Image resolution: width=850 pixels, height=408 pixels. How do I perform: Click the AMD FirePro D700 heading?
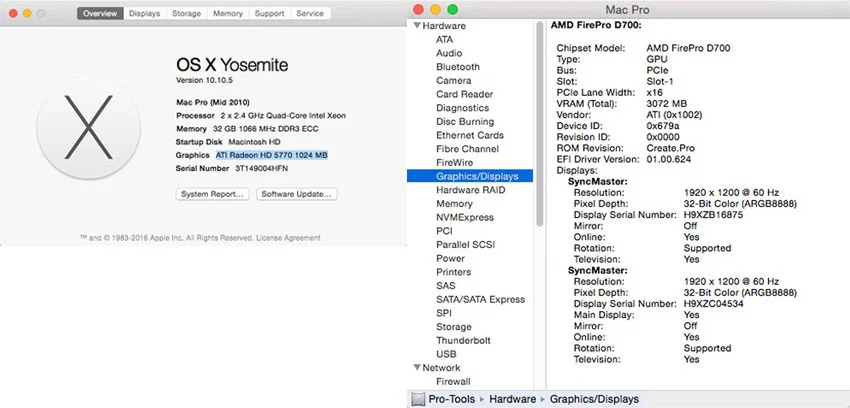pyautogui.click(x=596, y=25)
